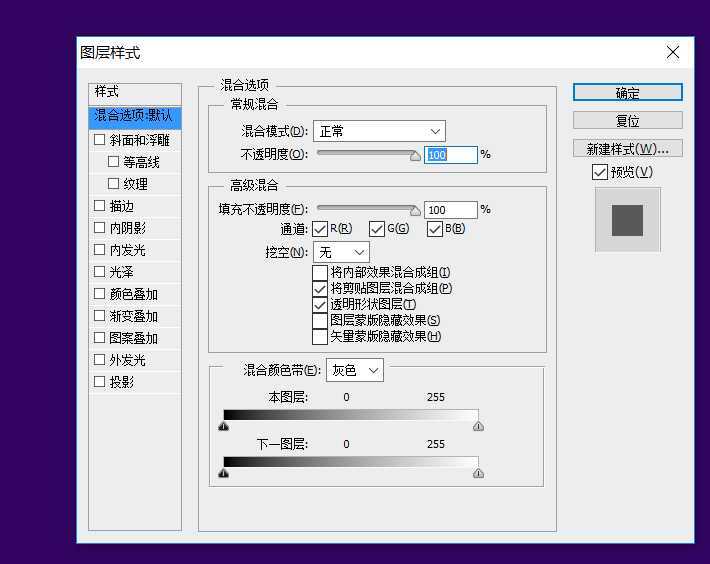Click the 填充不透明度 slider handle
Viewport: 710px width, 564px height.
pos(415,210)
